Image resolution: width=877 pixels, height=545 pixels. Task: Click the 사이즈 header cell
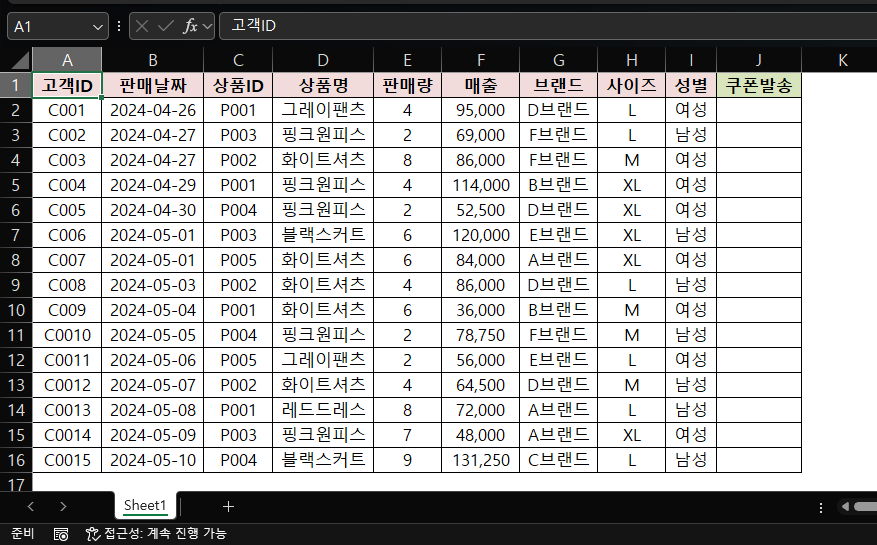[631, 85]
